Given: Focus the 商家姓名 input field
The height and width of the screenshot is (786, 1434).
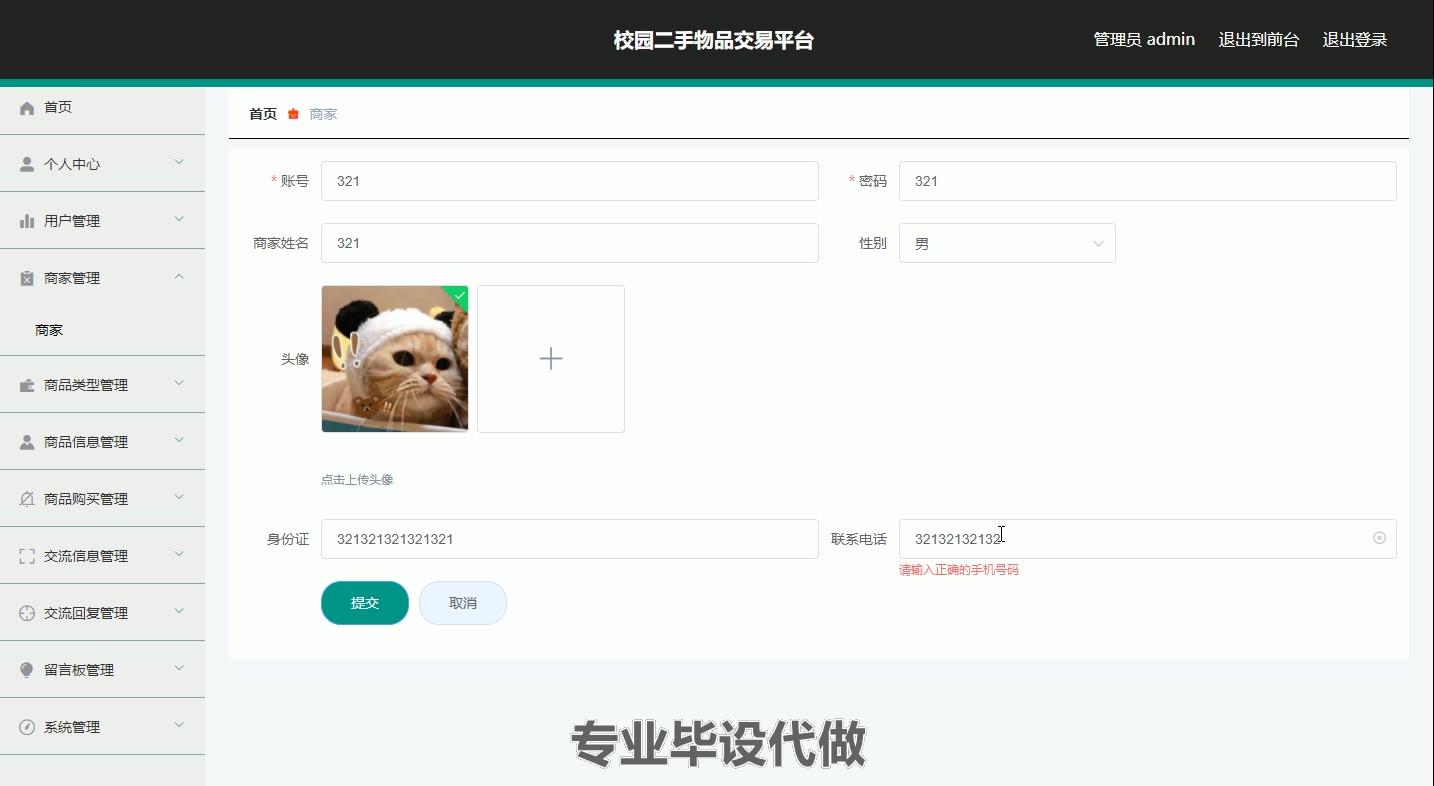Looking at the screenshot, I should coord(570,243).
